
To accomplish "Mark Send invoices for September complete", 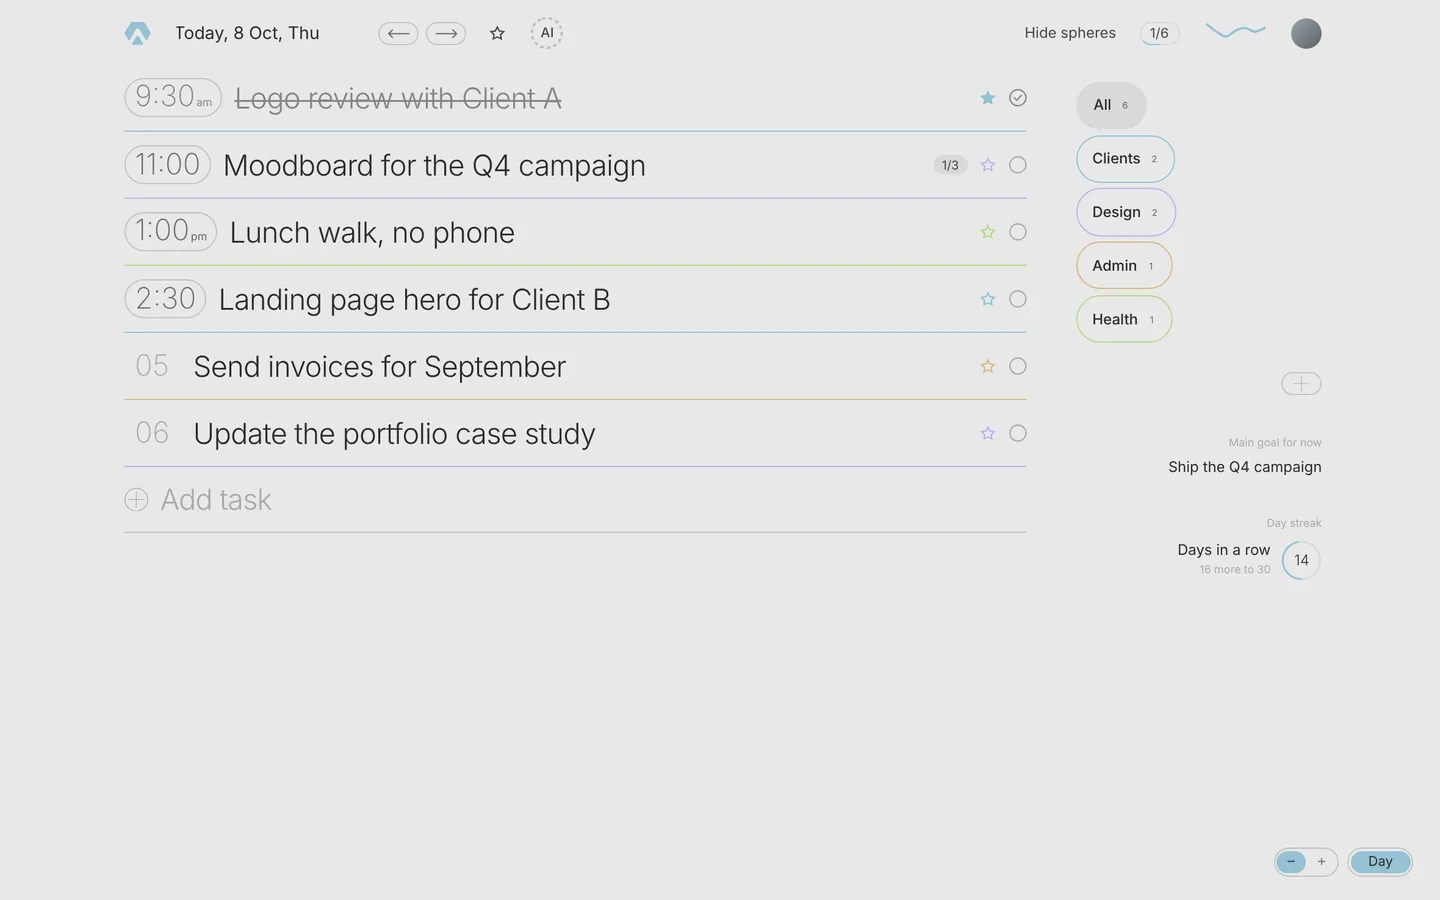I will click(1018, 366).
